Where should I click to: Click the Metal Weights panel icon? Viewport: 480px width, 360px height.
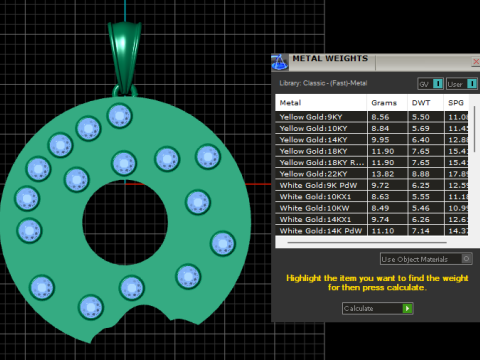point(279,62)
